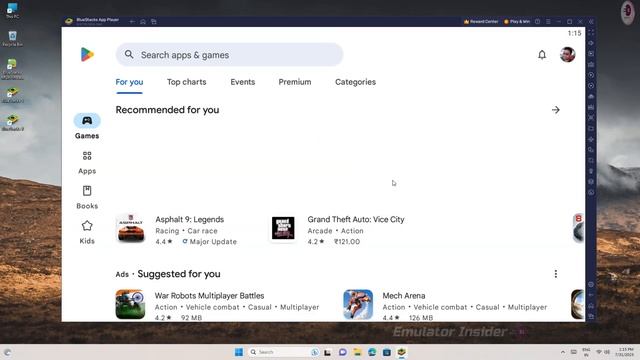The width and height of the screenshot is (640, 360).
Task: Open File Explorer from the taskbar
Action: (358, 352)
